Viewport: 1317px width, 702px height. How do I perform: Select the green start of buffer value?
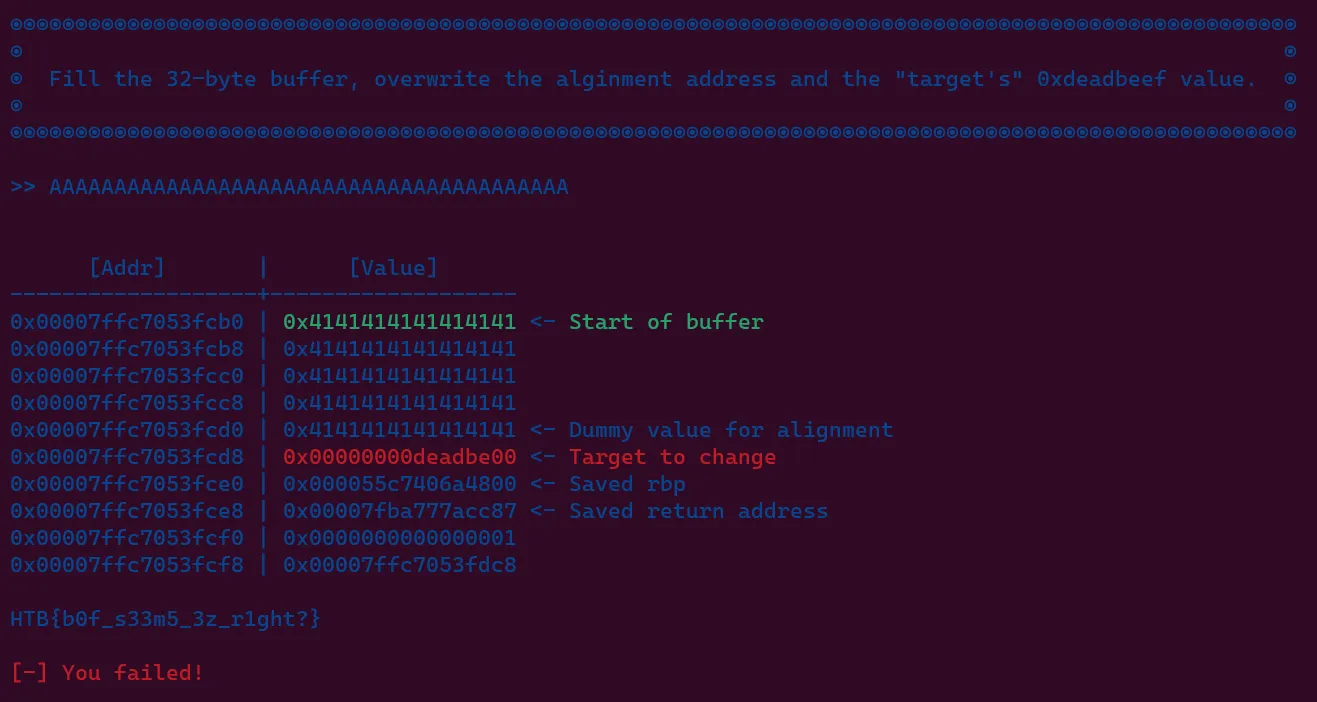400,322
